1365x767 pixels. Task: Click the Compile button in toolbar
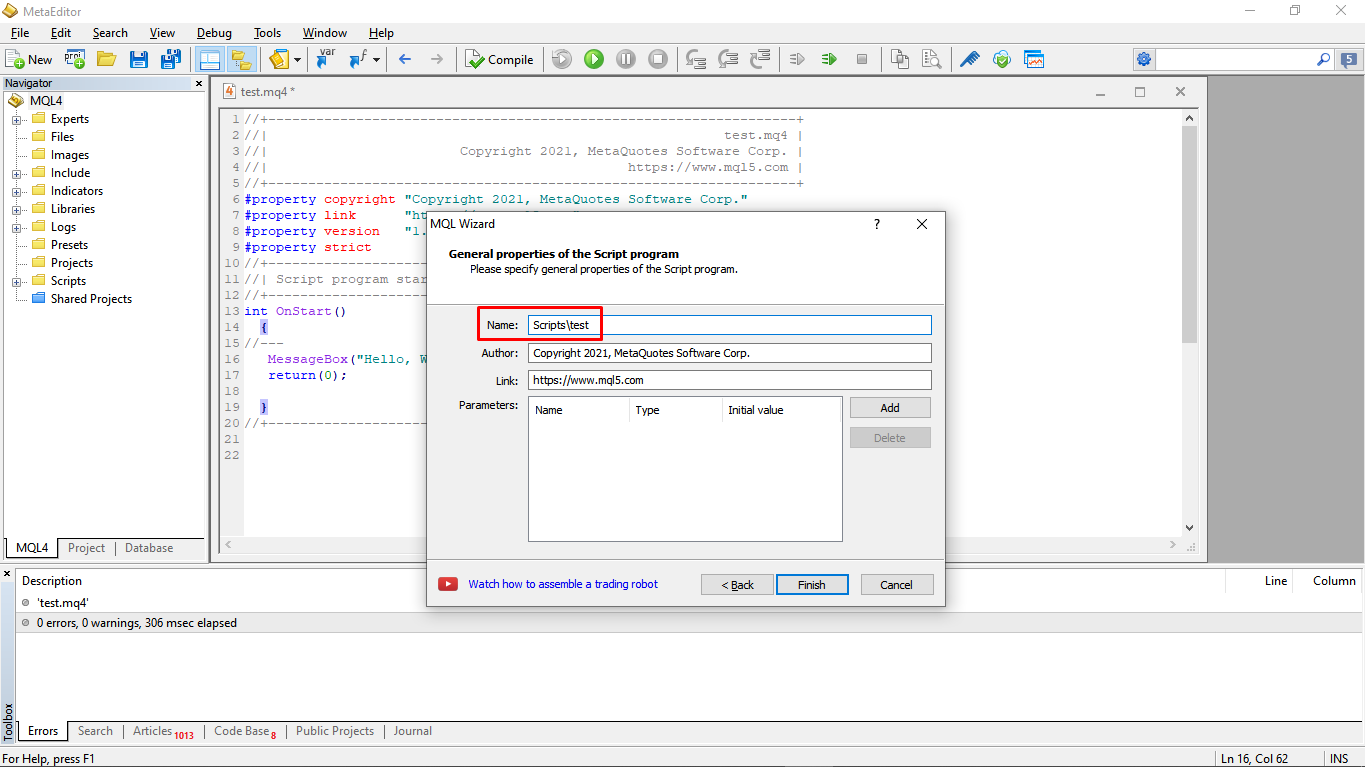pyautogui.click(x=500, y=60)
